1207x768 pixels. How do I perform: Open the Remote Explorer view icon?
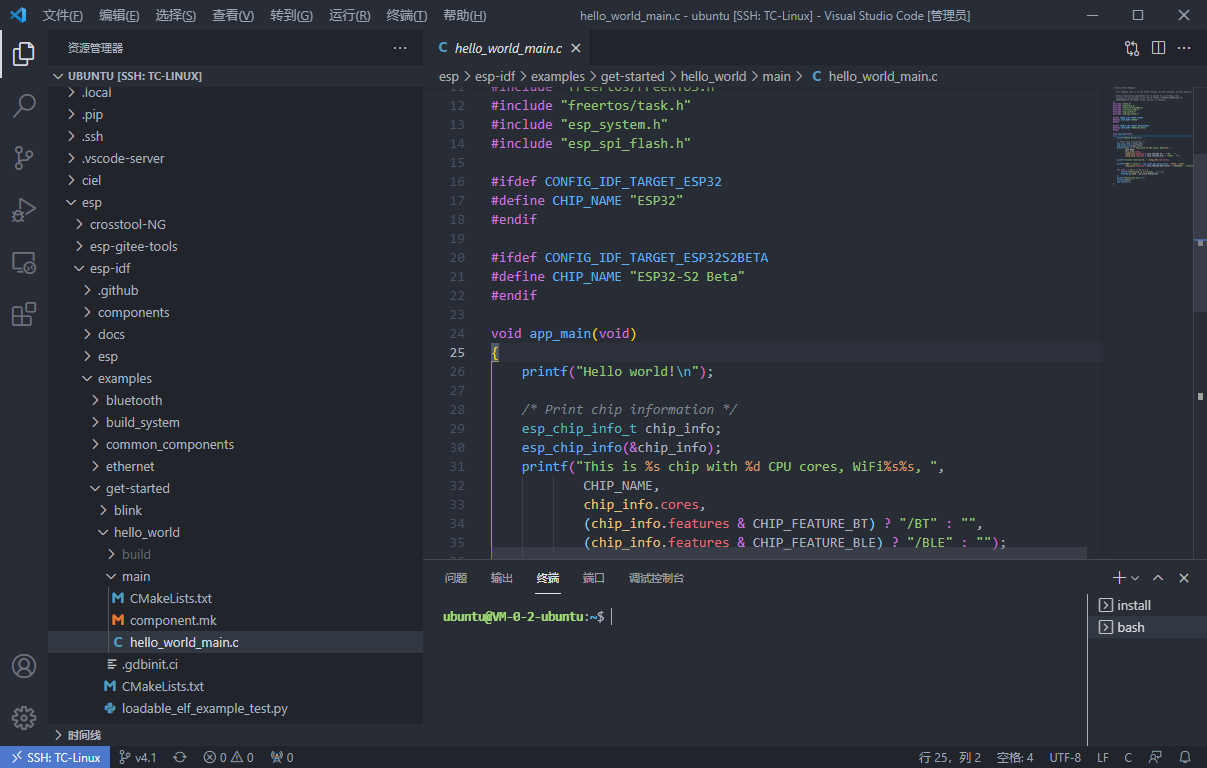24,262
